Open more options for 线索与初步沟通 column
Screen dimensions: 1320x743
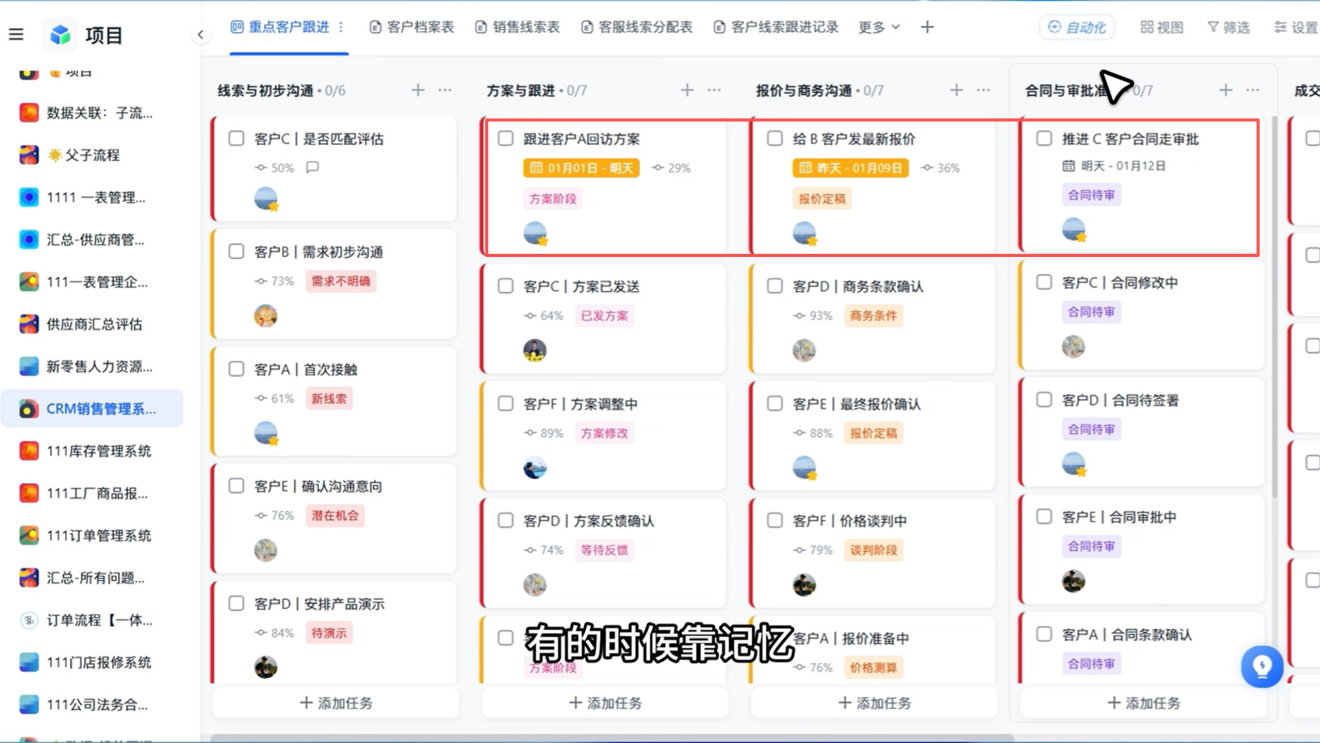tap(445, 90)
